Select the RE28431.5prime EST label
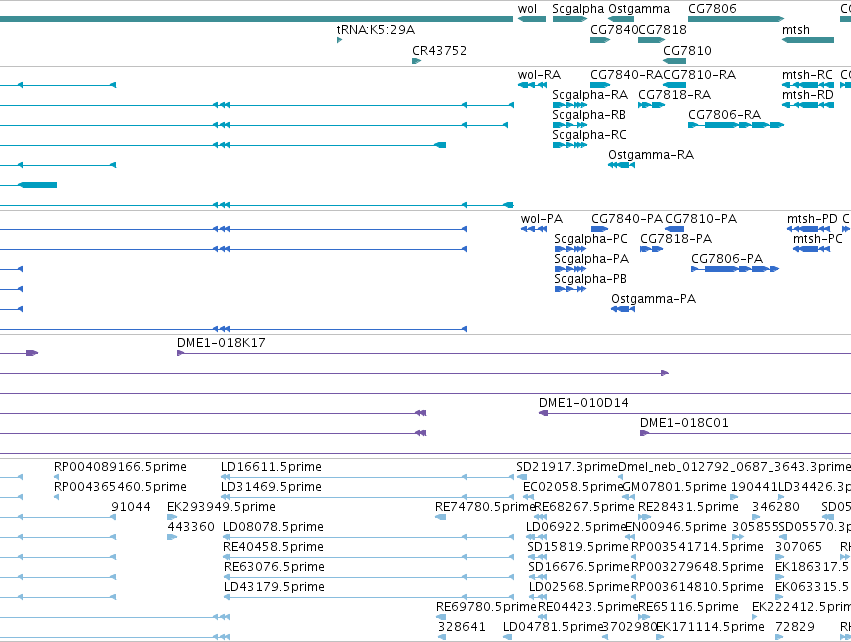851x642 pixels. 688,507
